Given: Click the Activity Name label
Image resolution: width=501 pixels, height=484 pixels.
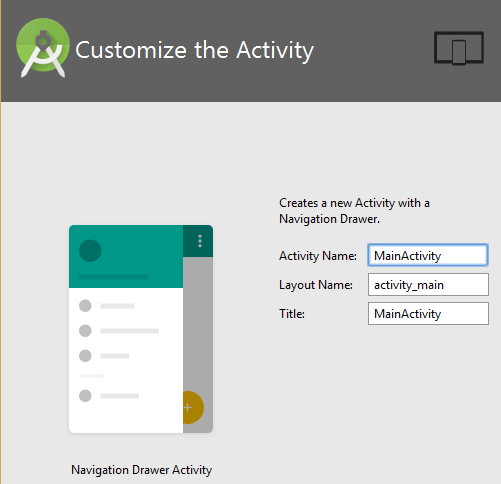Looking at the screenshot, I should click(x=318, y=256).
